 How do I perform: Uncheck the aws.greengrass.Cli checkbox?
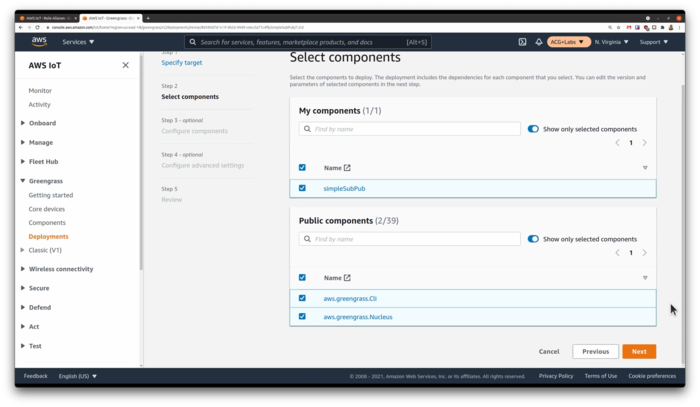[x=302, y=298]
